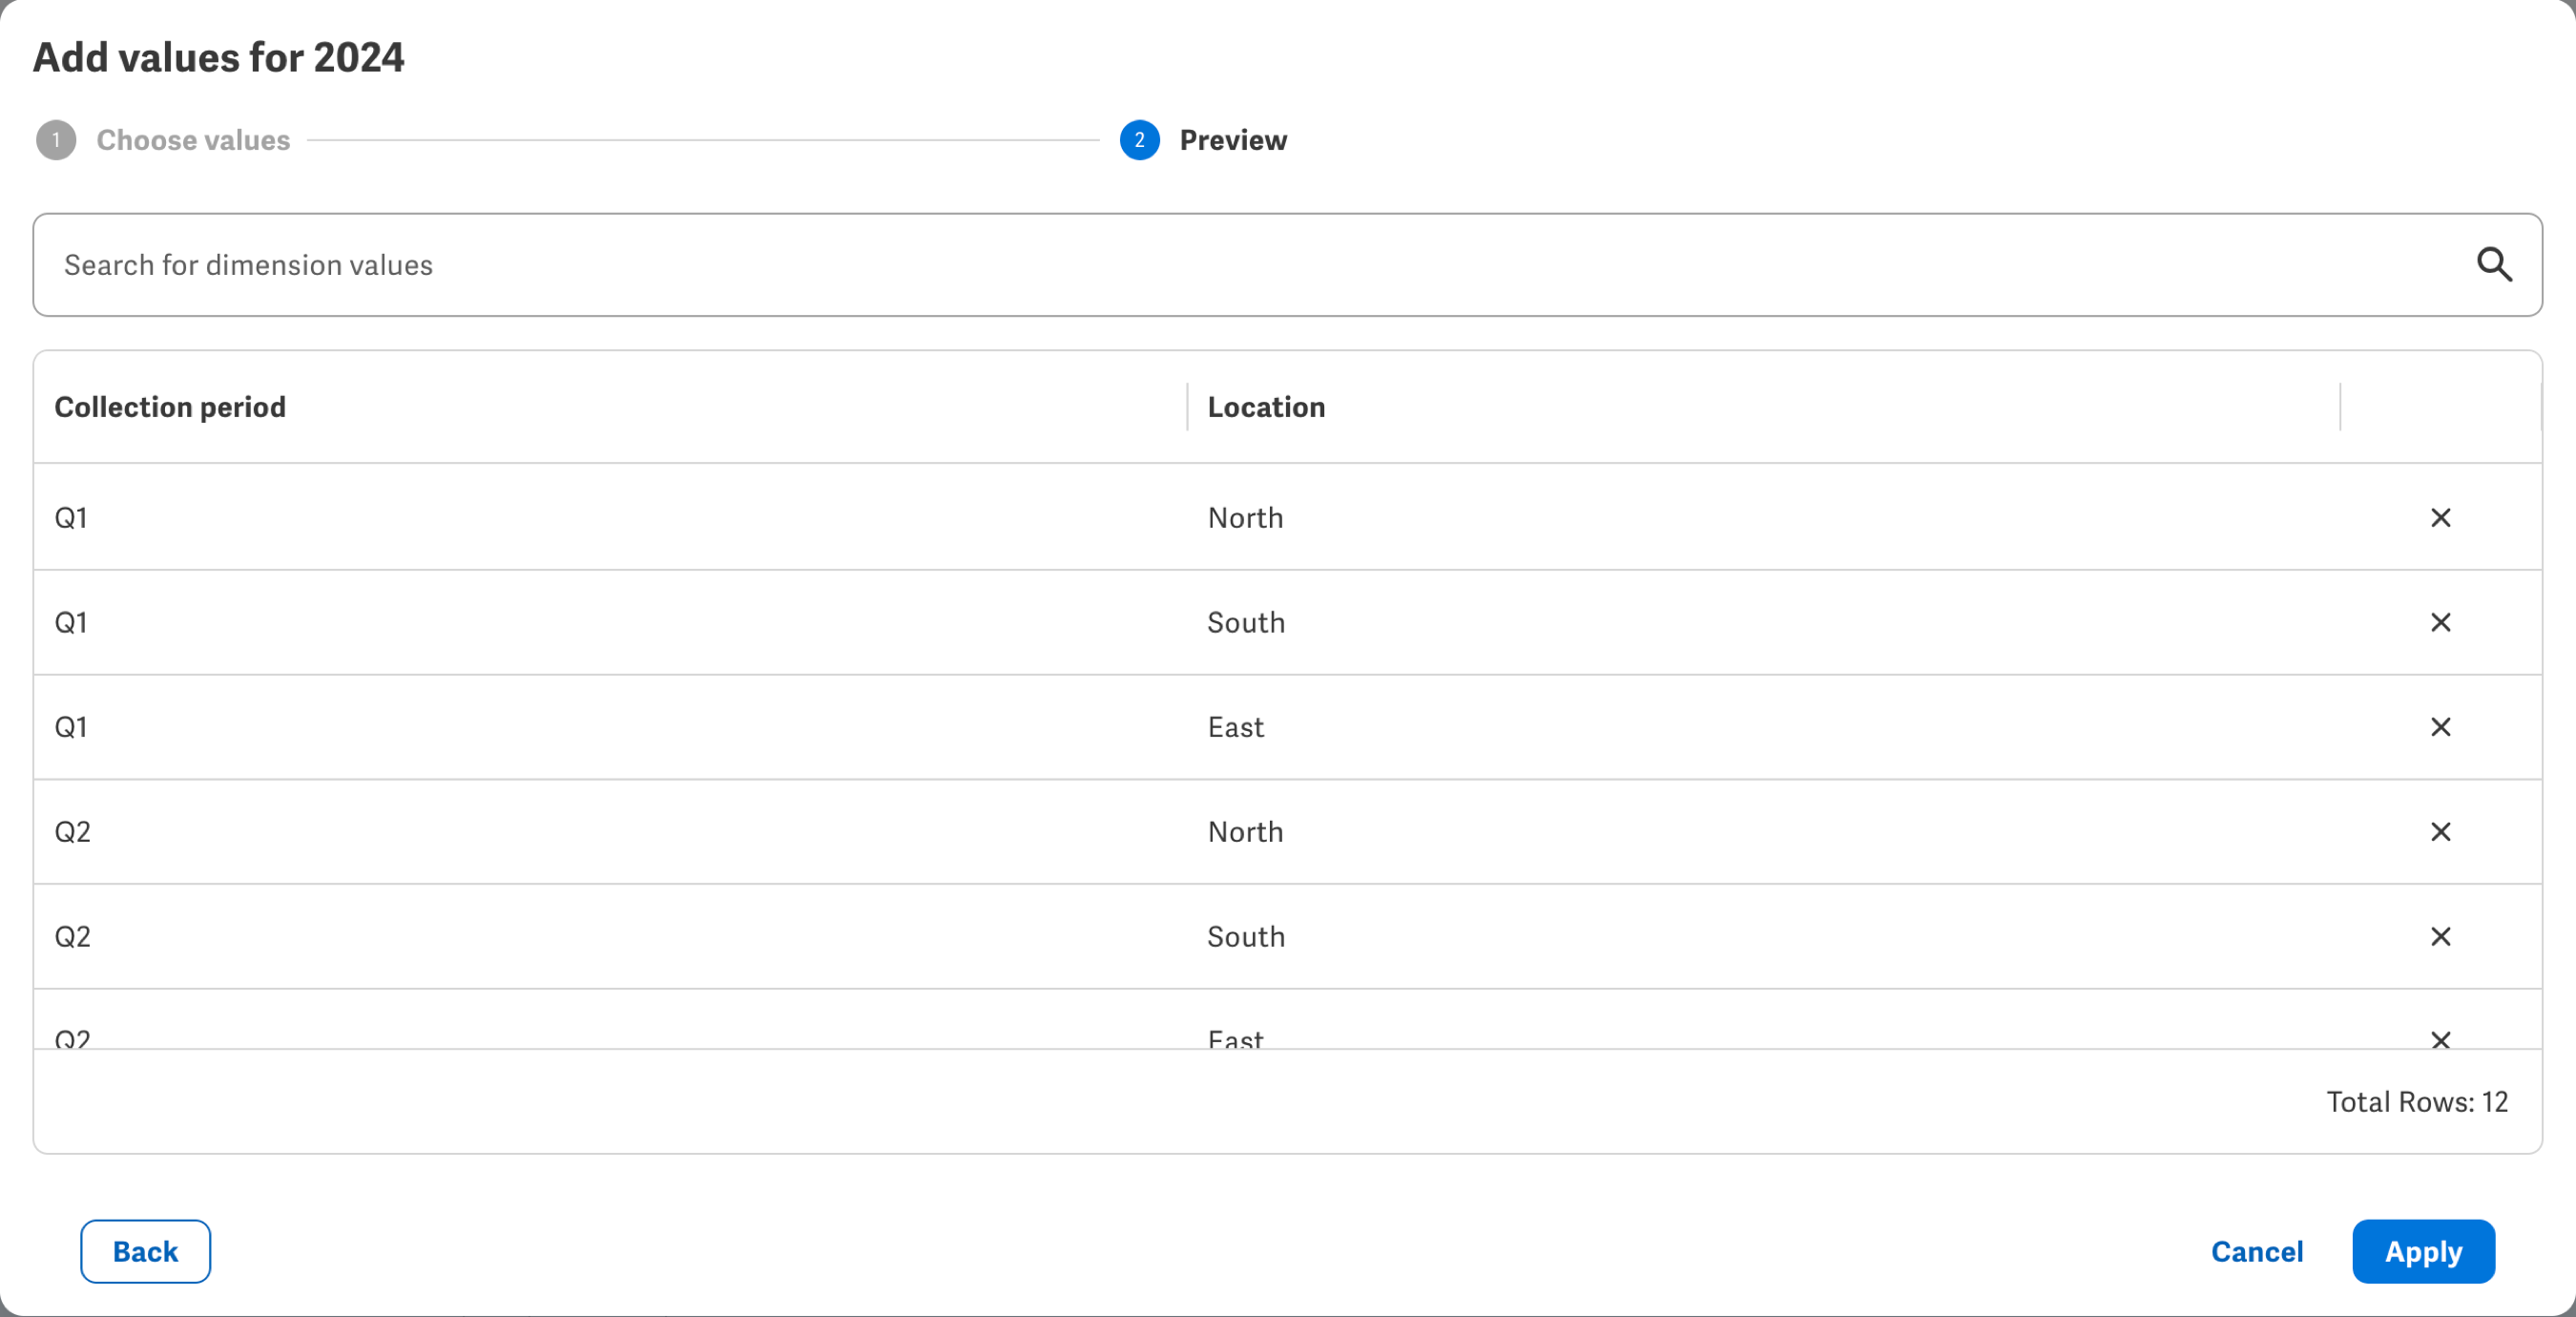Image resolution: width=2576 pixels, height=1317 pixels.
Task: Click the Back button
Action: 146,1251
